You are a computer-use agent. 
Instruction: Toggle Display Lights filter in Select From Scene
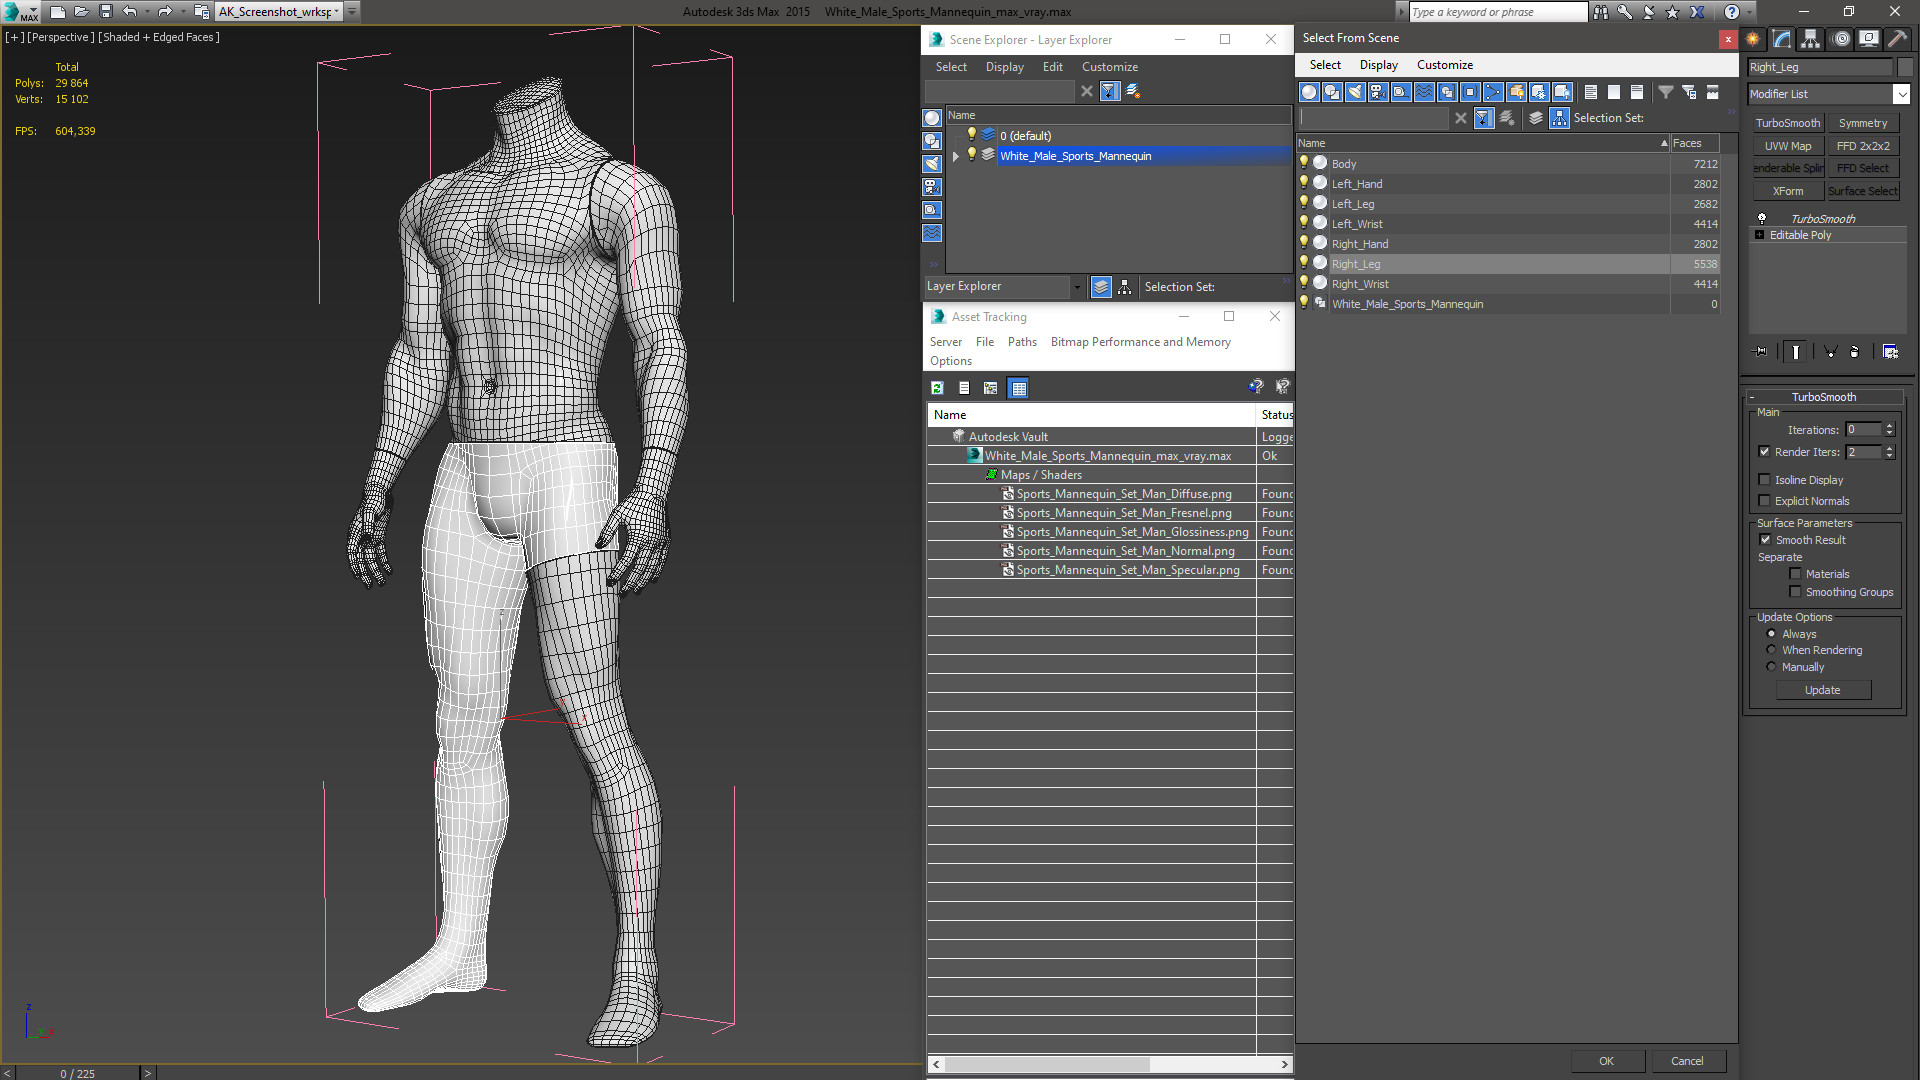pyautogui.click(x=1355, y=92)
